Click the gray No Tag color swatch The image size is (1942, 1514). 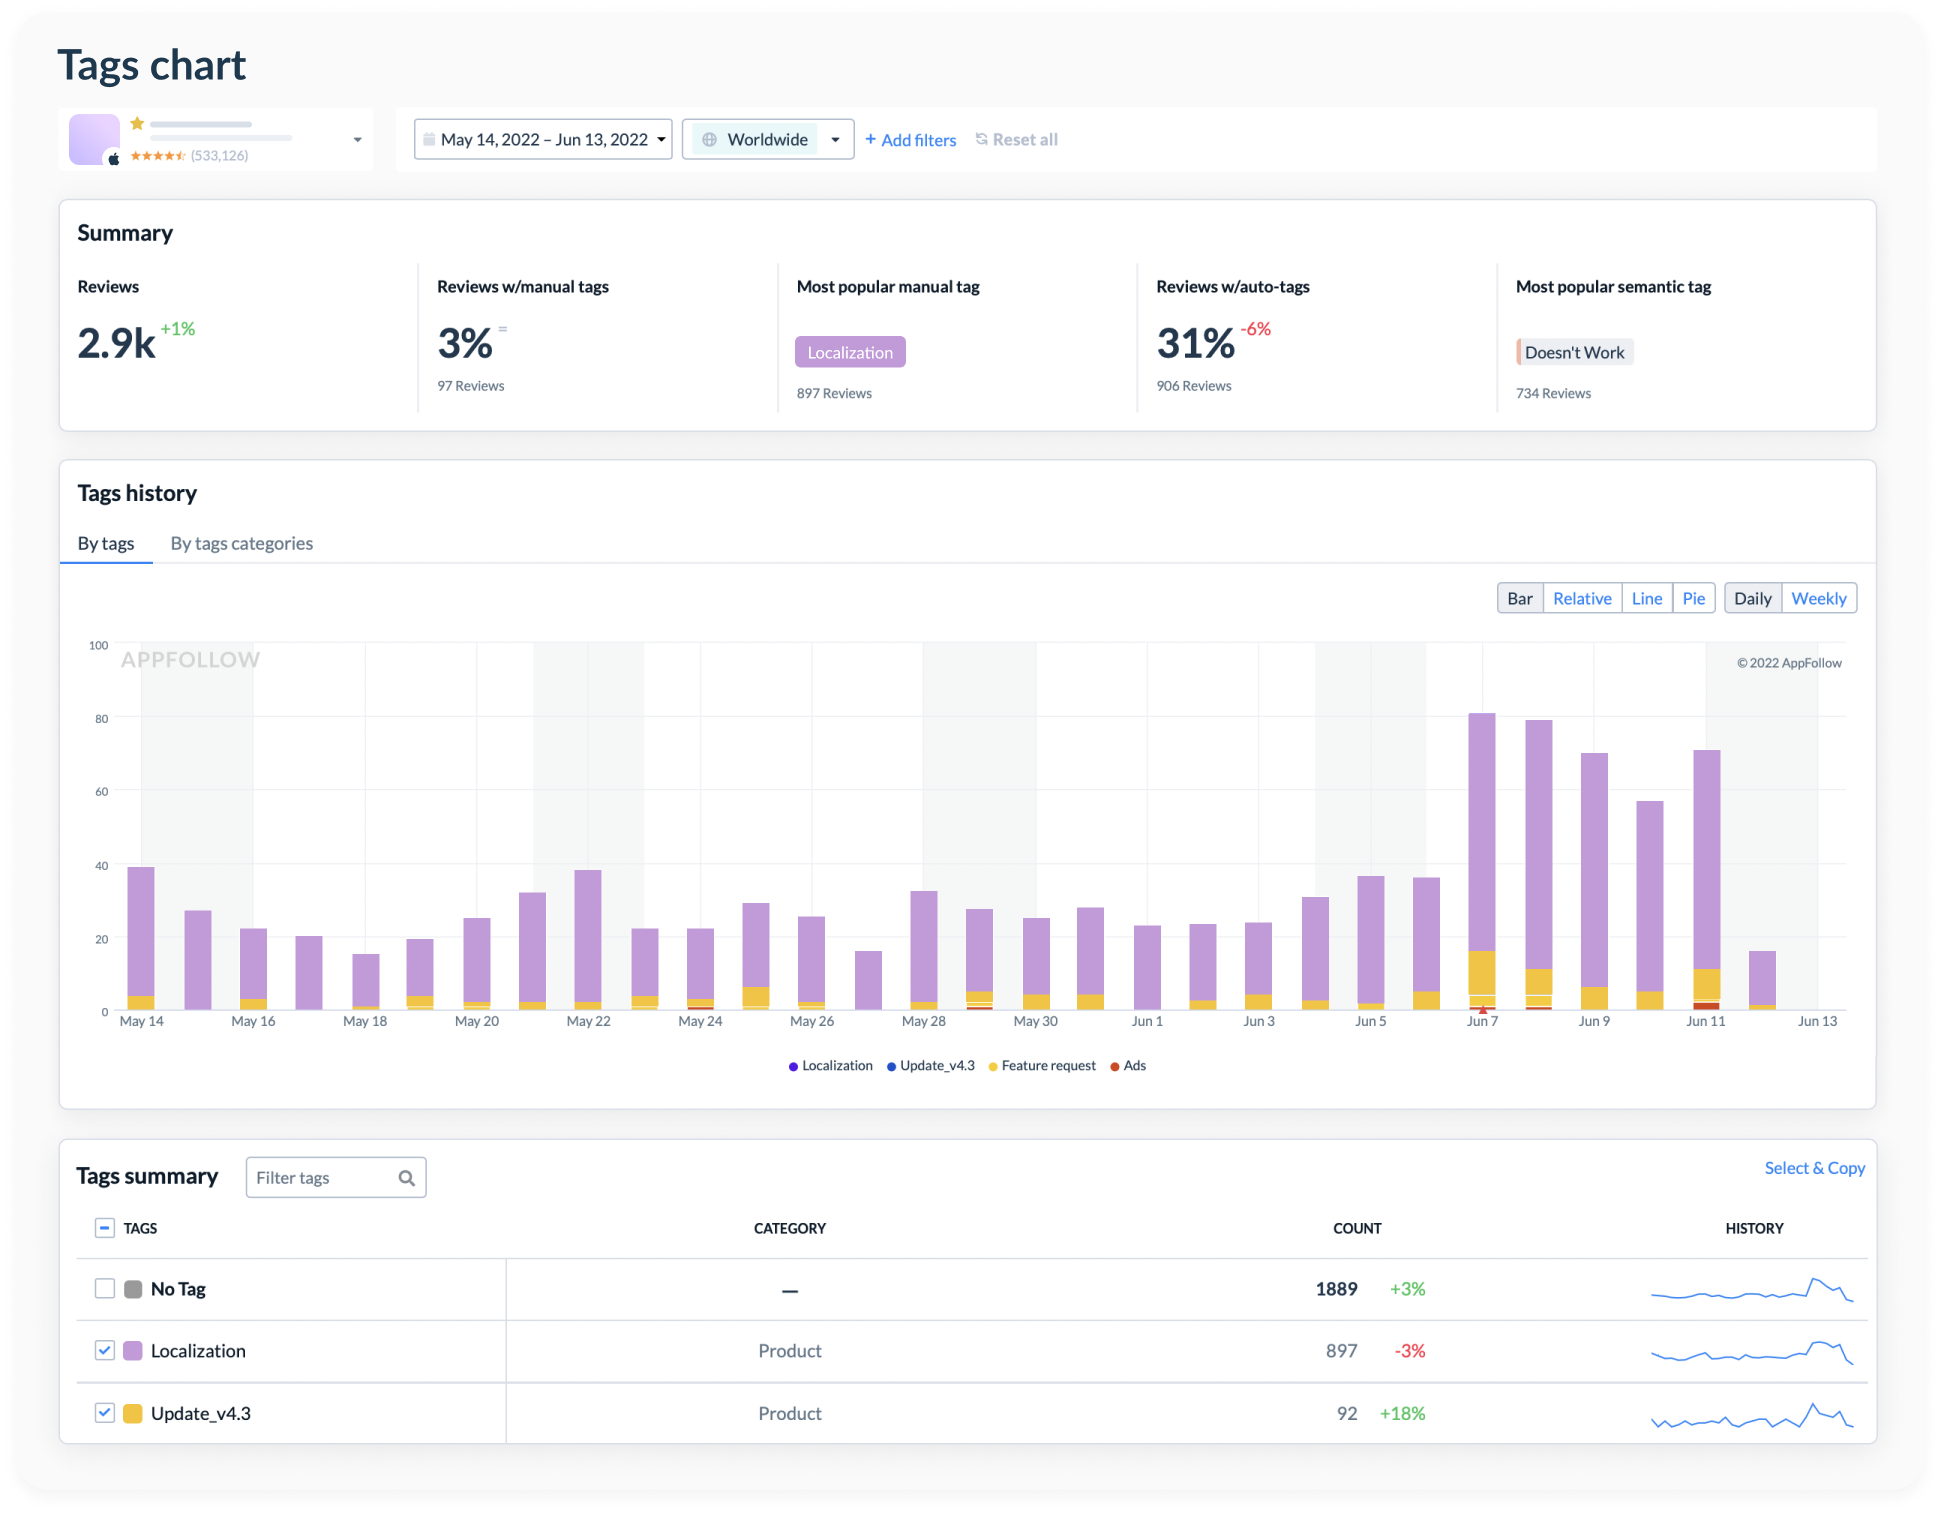click(133, 1289)
